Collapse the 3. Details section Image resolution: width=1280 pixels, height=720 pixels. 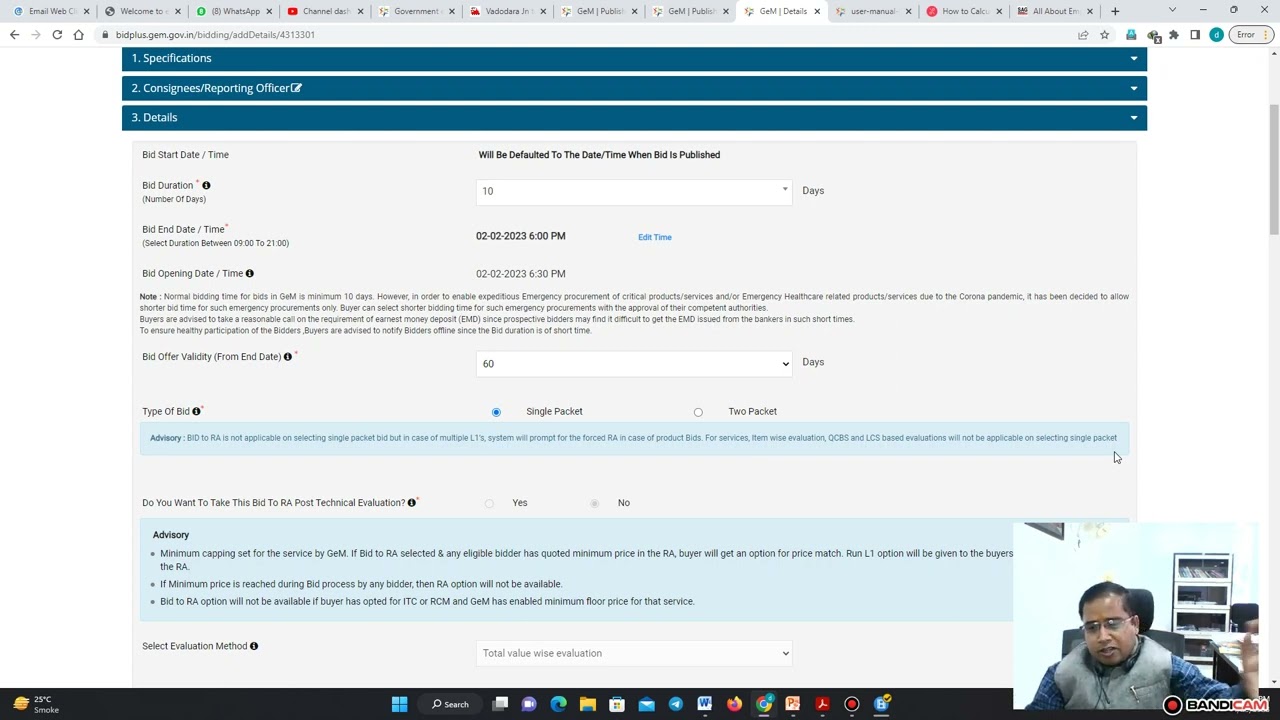coord(634,117)
